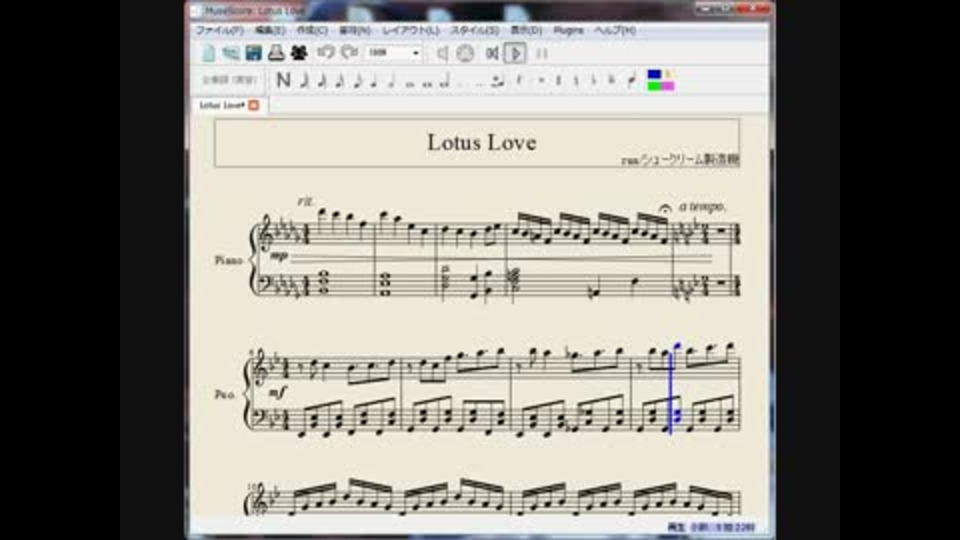Apply double sharp accidental

[x=541, y=80]
